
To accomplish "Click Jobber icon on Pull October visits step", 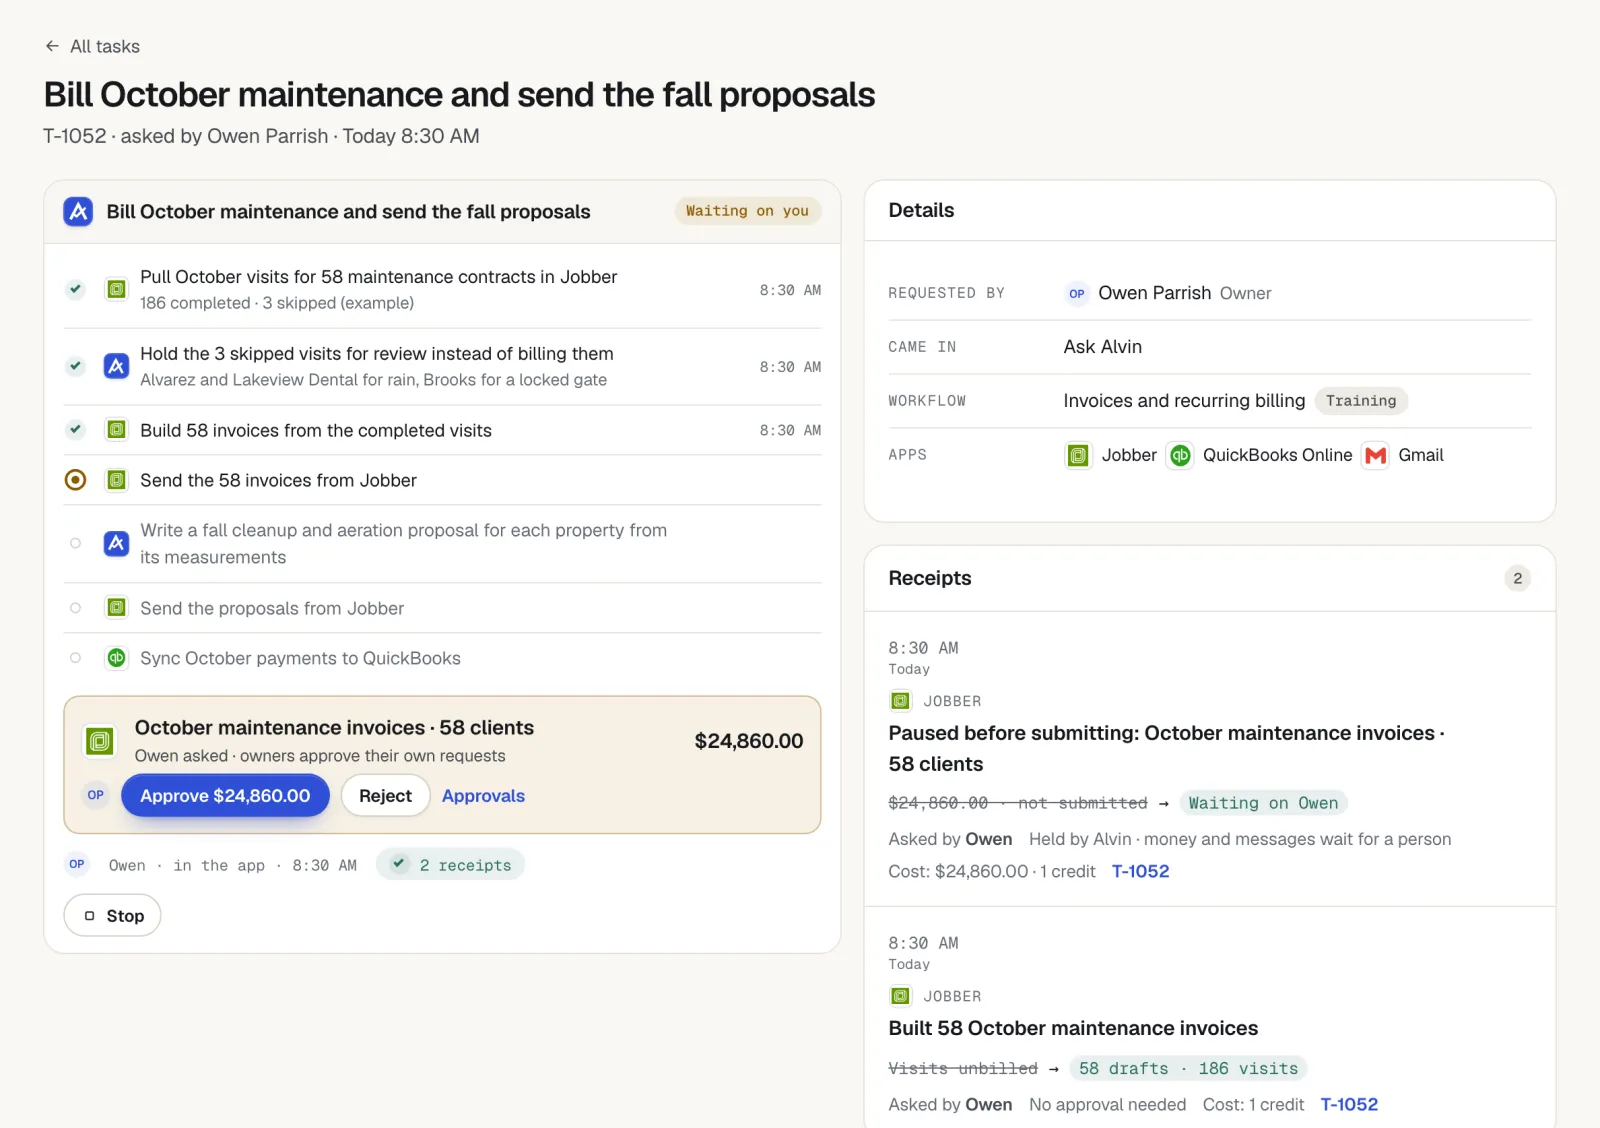I will click(117, 289).
